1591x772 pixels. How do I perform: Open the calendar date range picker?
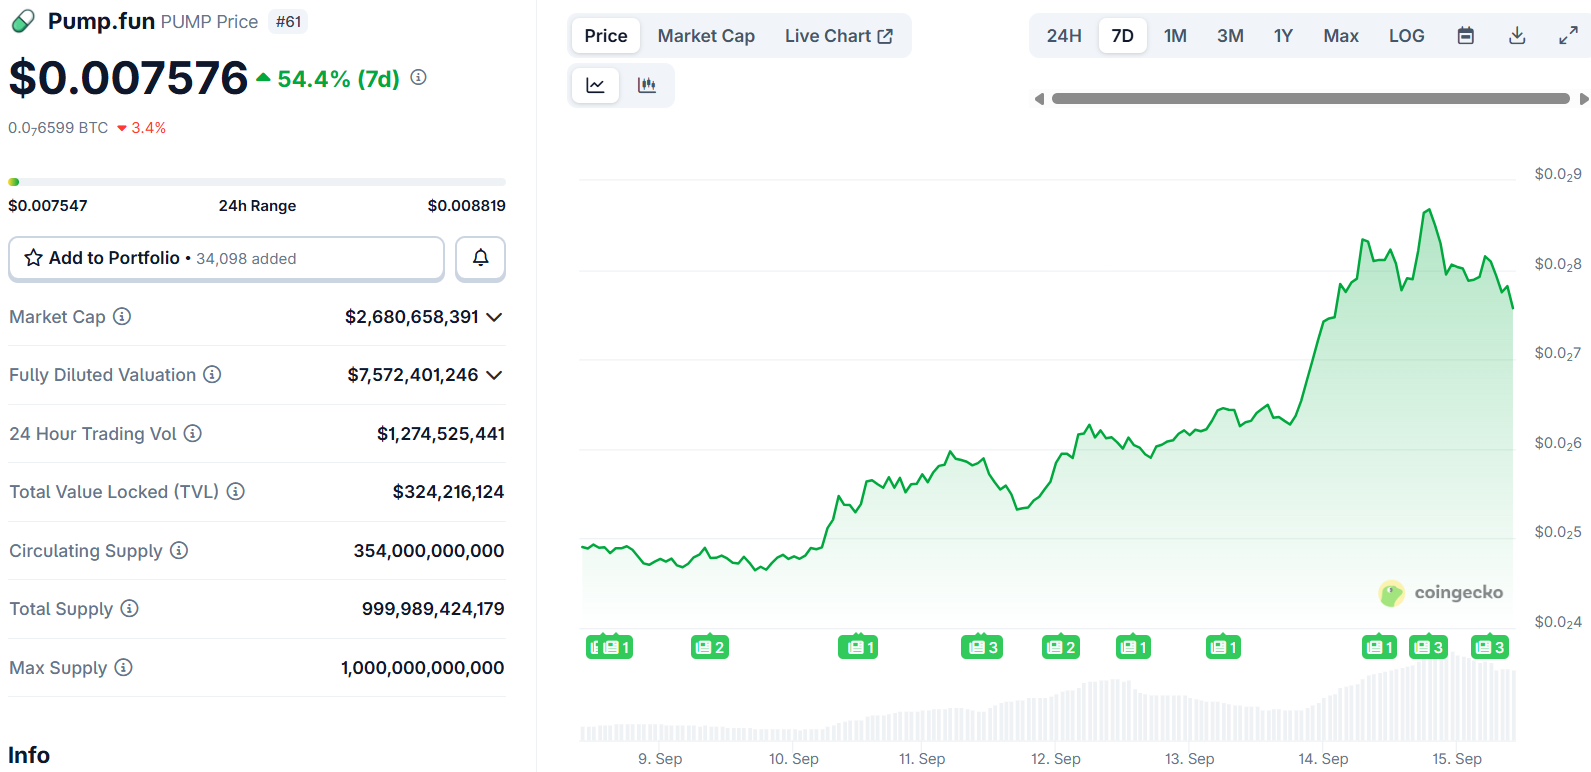(1466, 36)
